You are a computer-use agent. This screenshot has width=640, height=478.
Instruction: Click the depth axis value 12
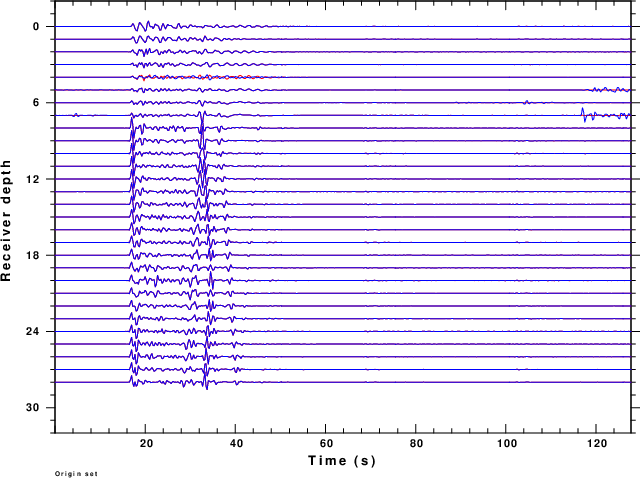point(33,179)
